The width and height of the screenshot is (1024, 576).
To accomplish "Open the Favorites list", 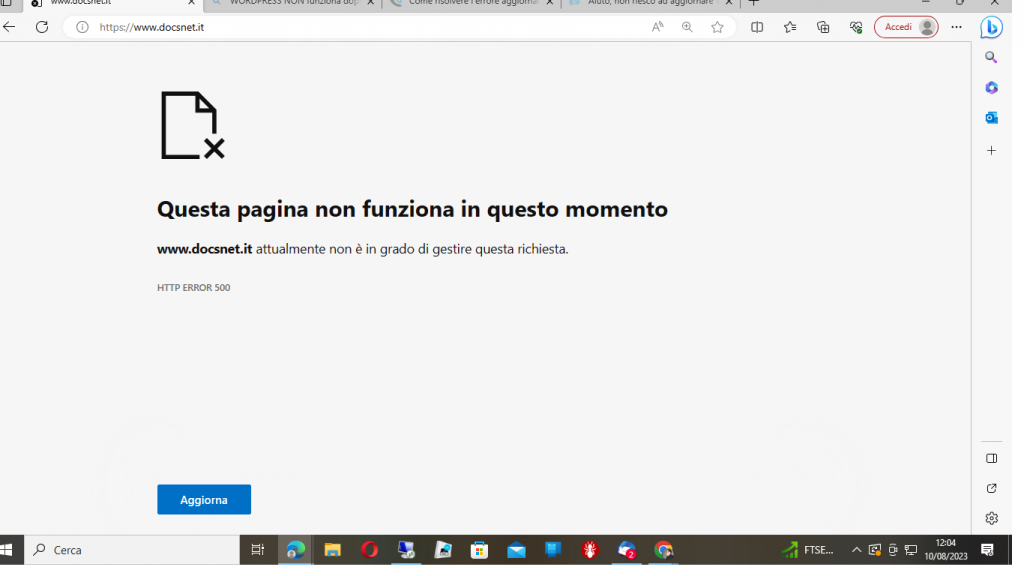I will [790, 27].
